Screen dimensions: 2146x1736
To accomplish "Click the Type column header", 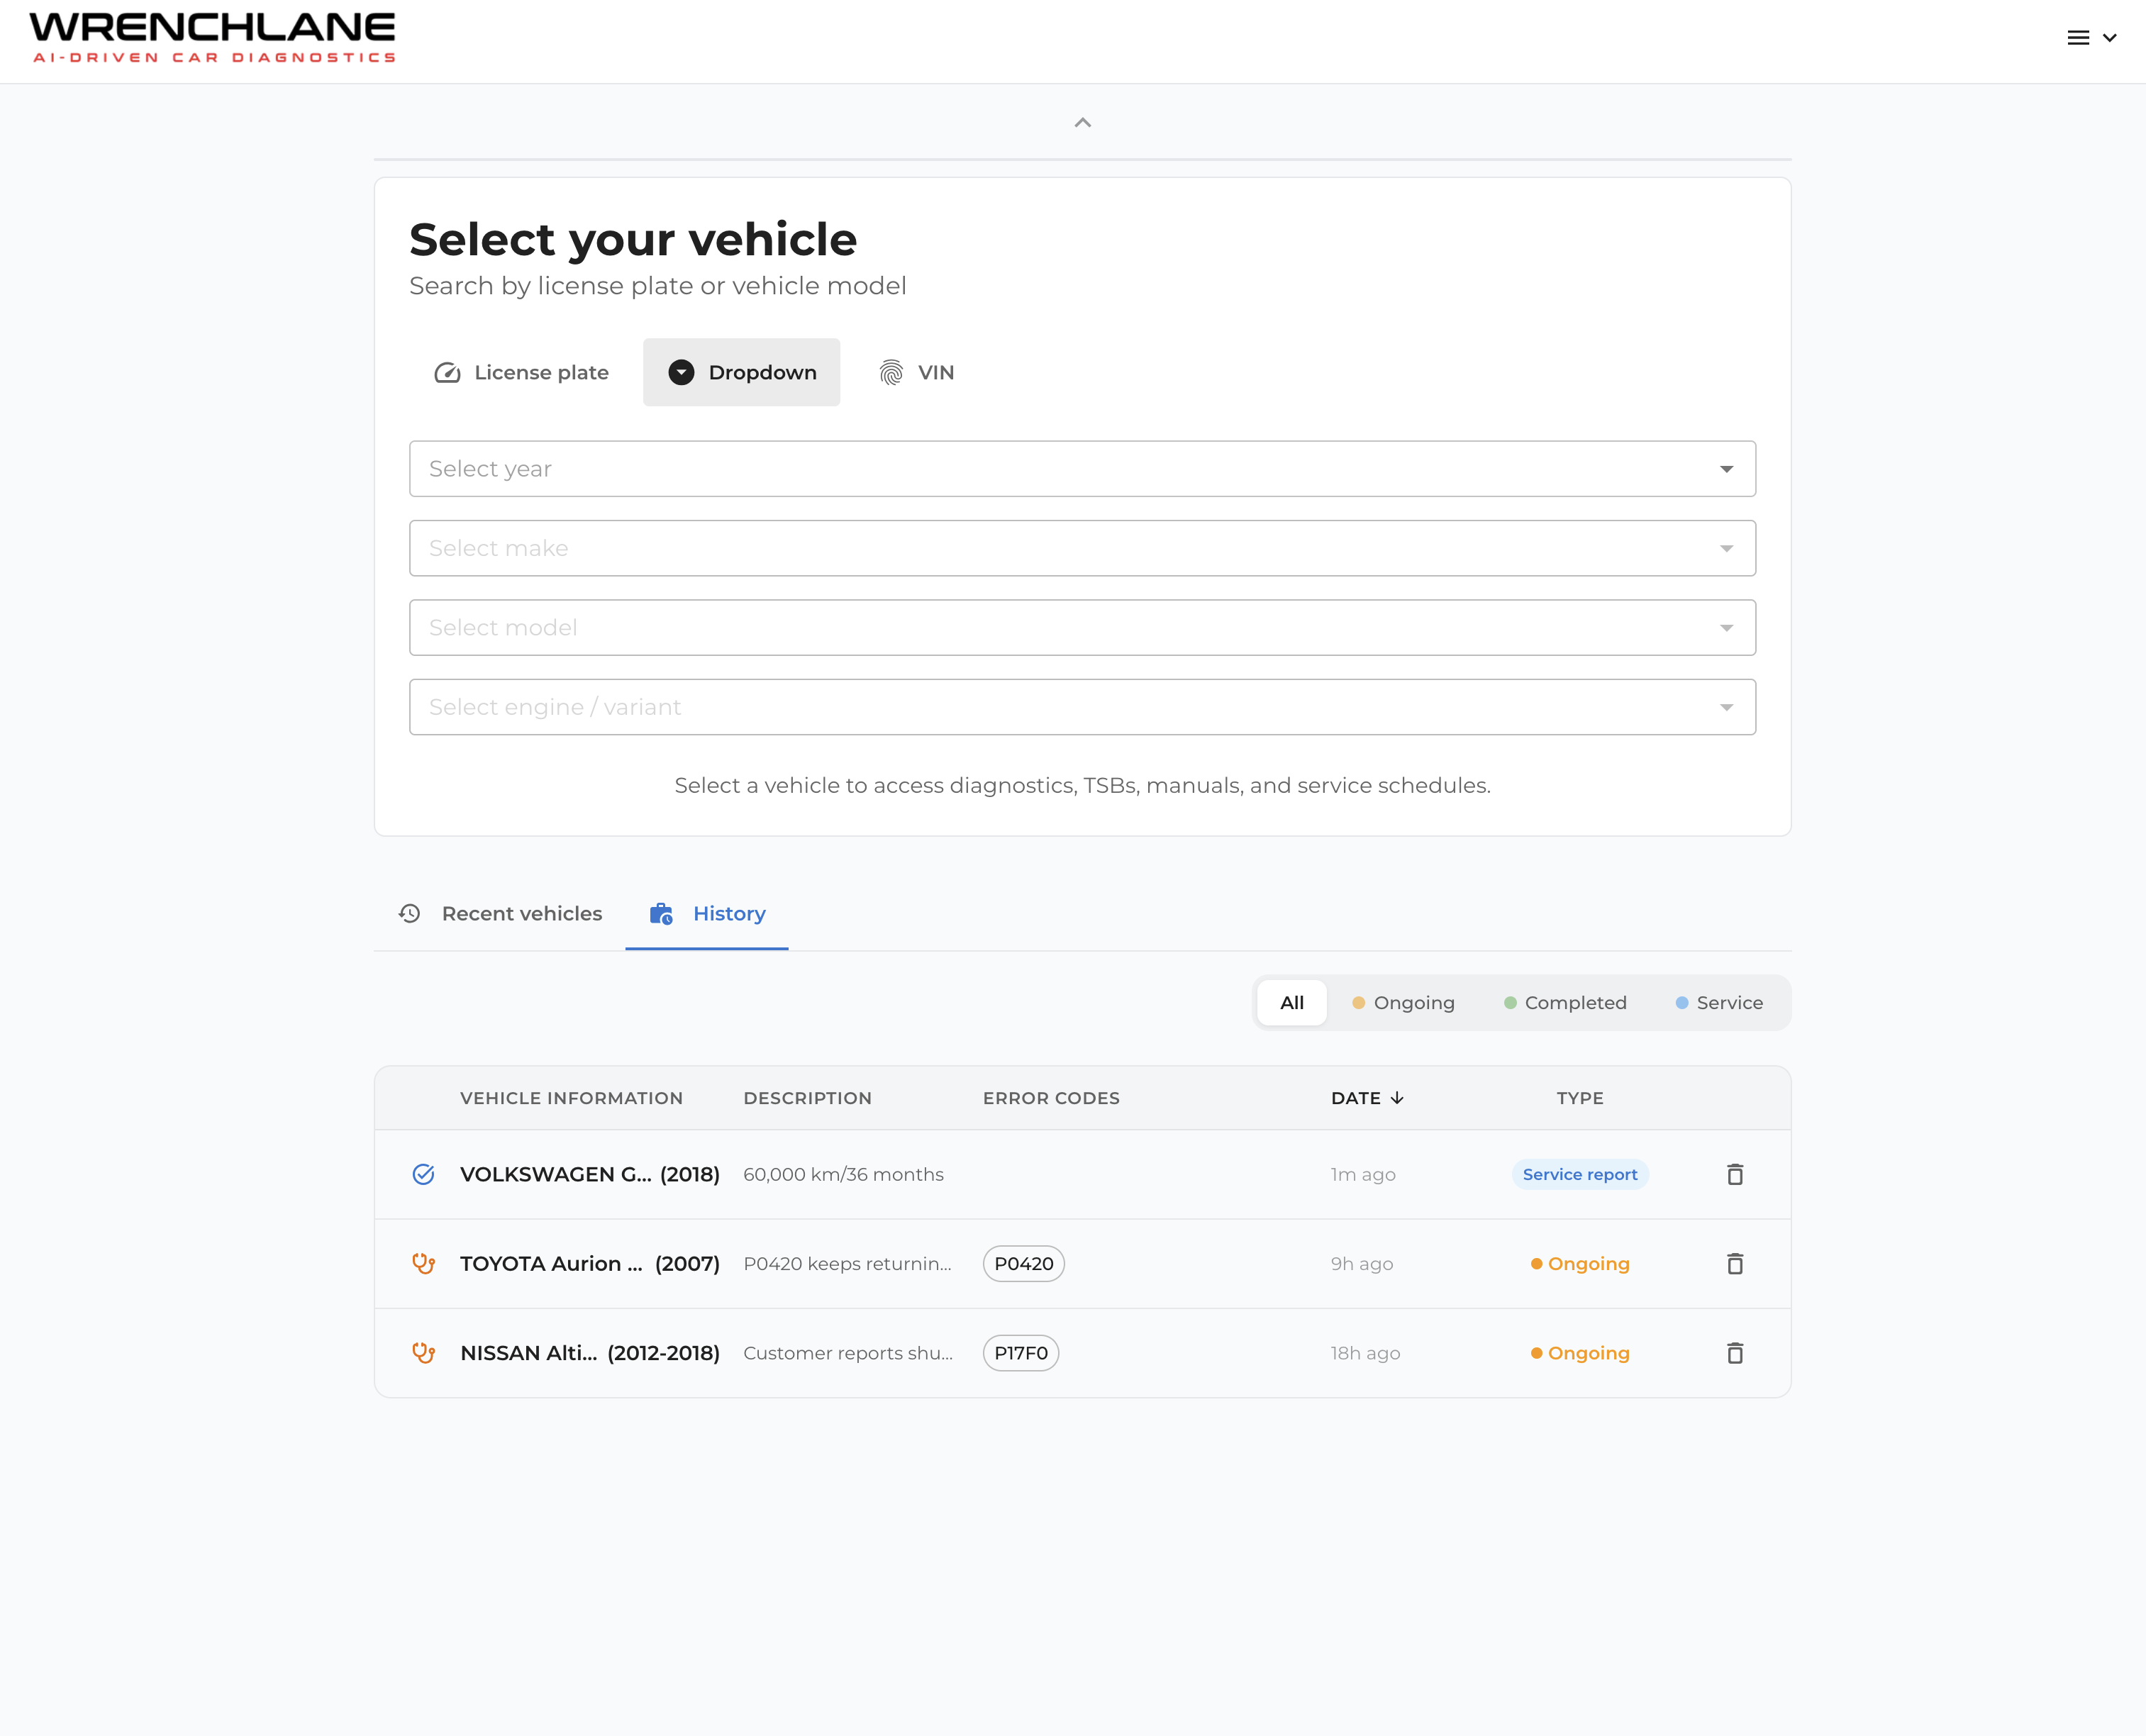I will [1580, 1098].
